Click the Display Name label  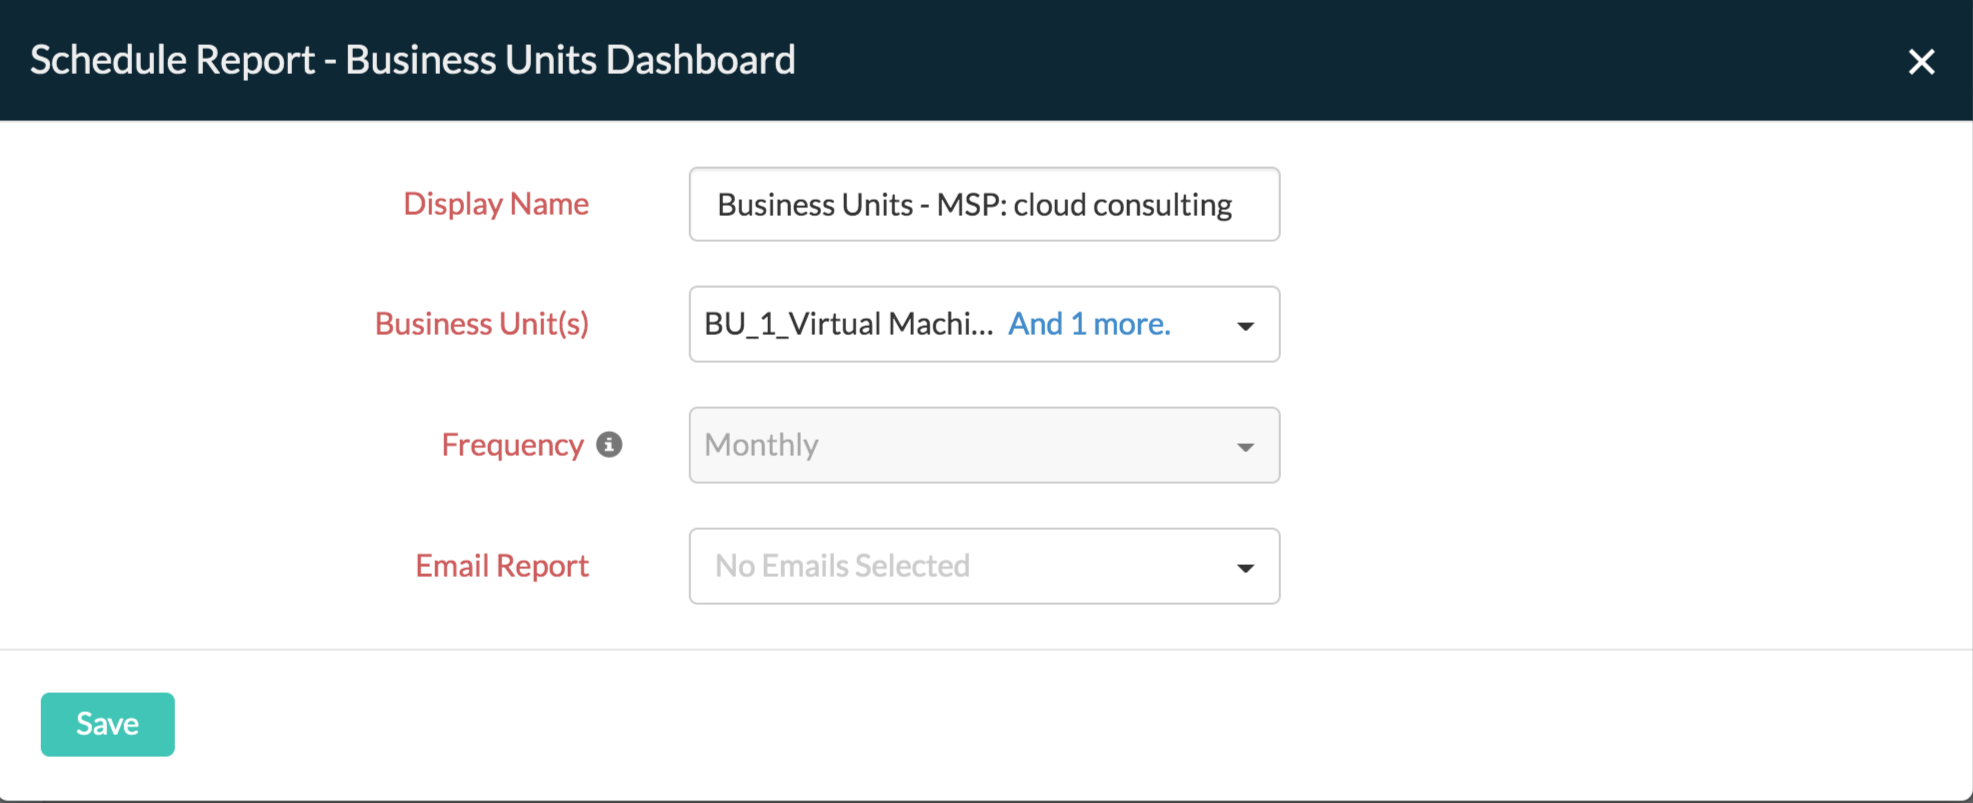click(x=496, y=204)
